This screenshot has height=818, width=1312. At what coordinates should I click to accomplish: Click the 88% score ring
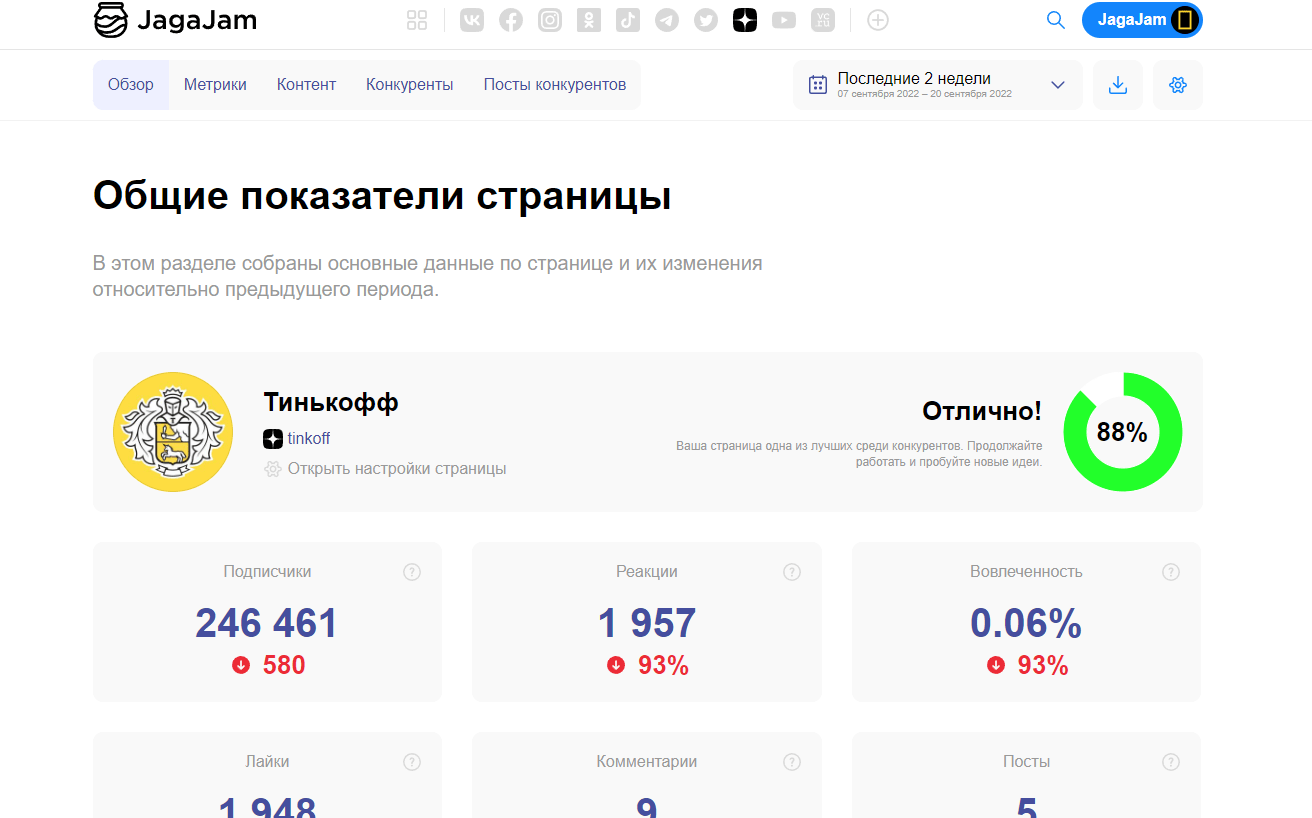pyautogui.click(x=1123, y=432)
